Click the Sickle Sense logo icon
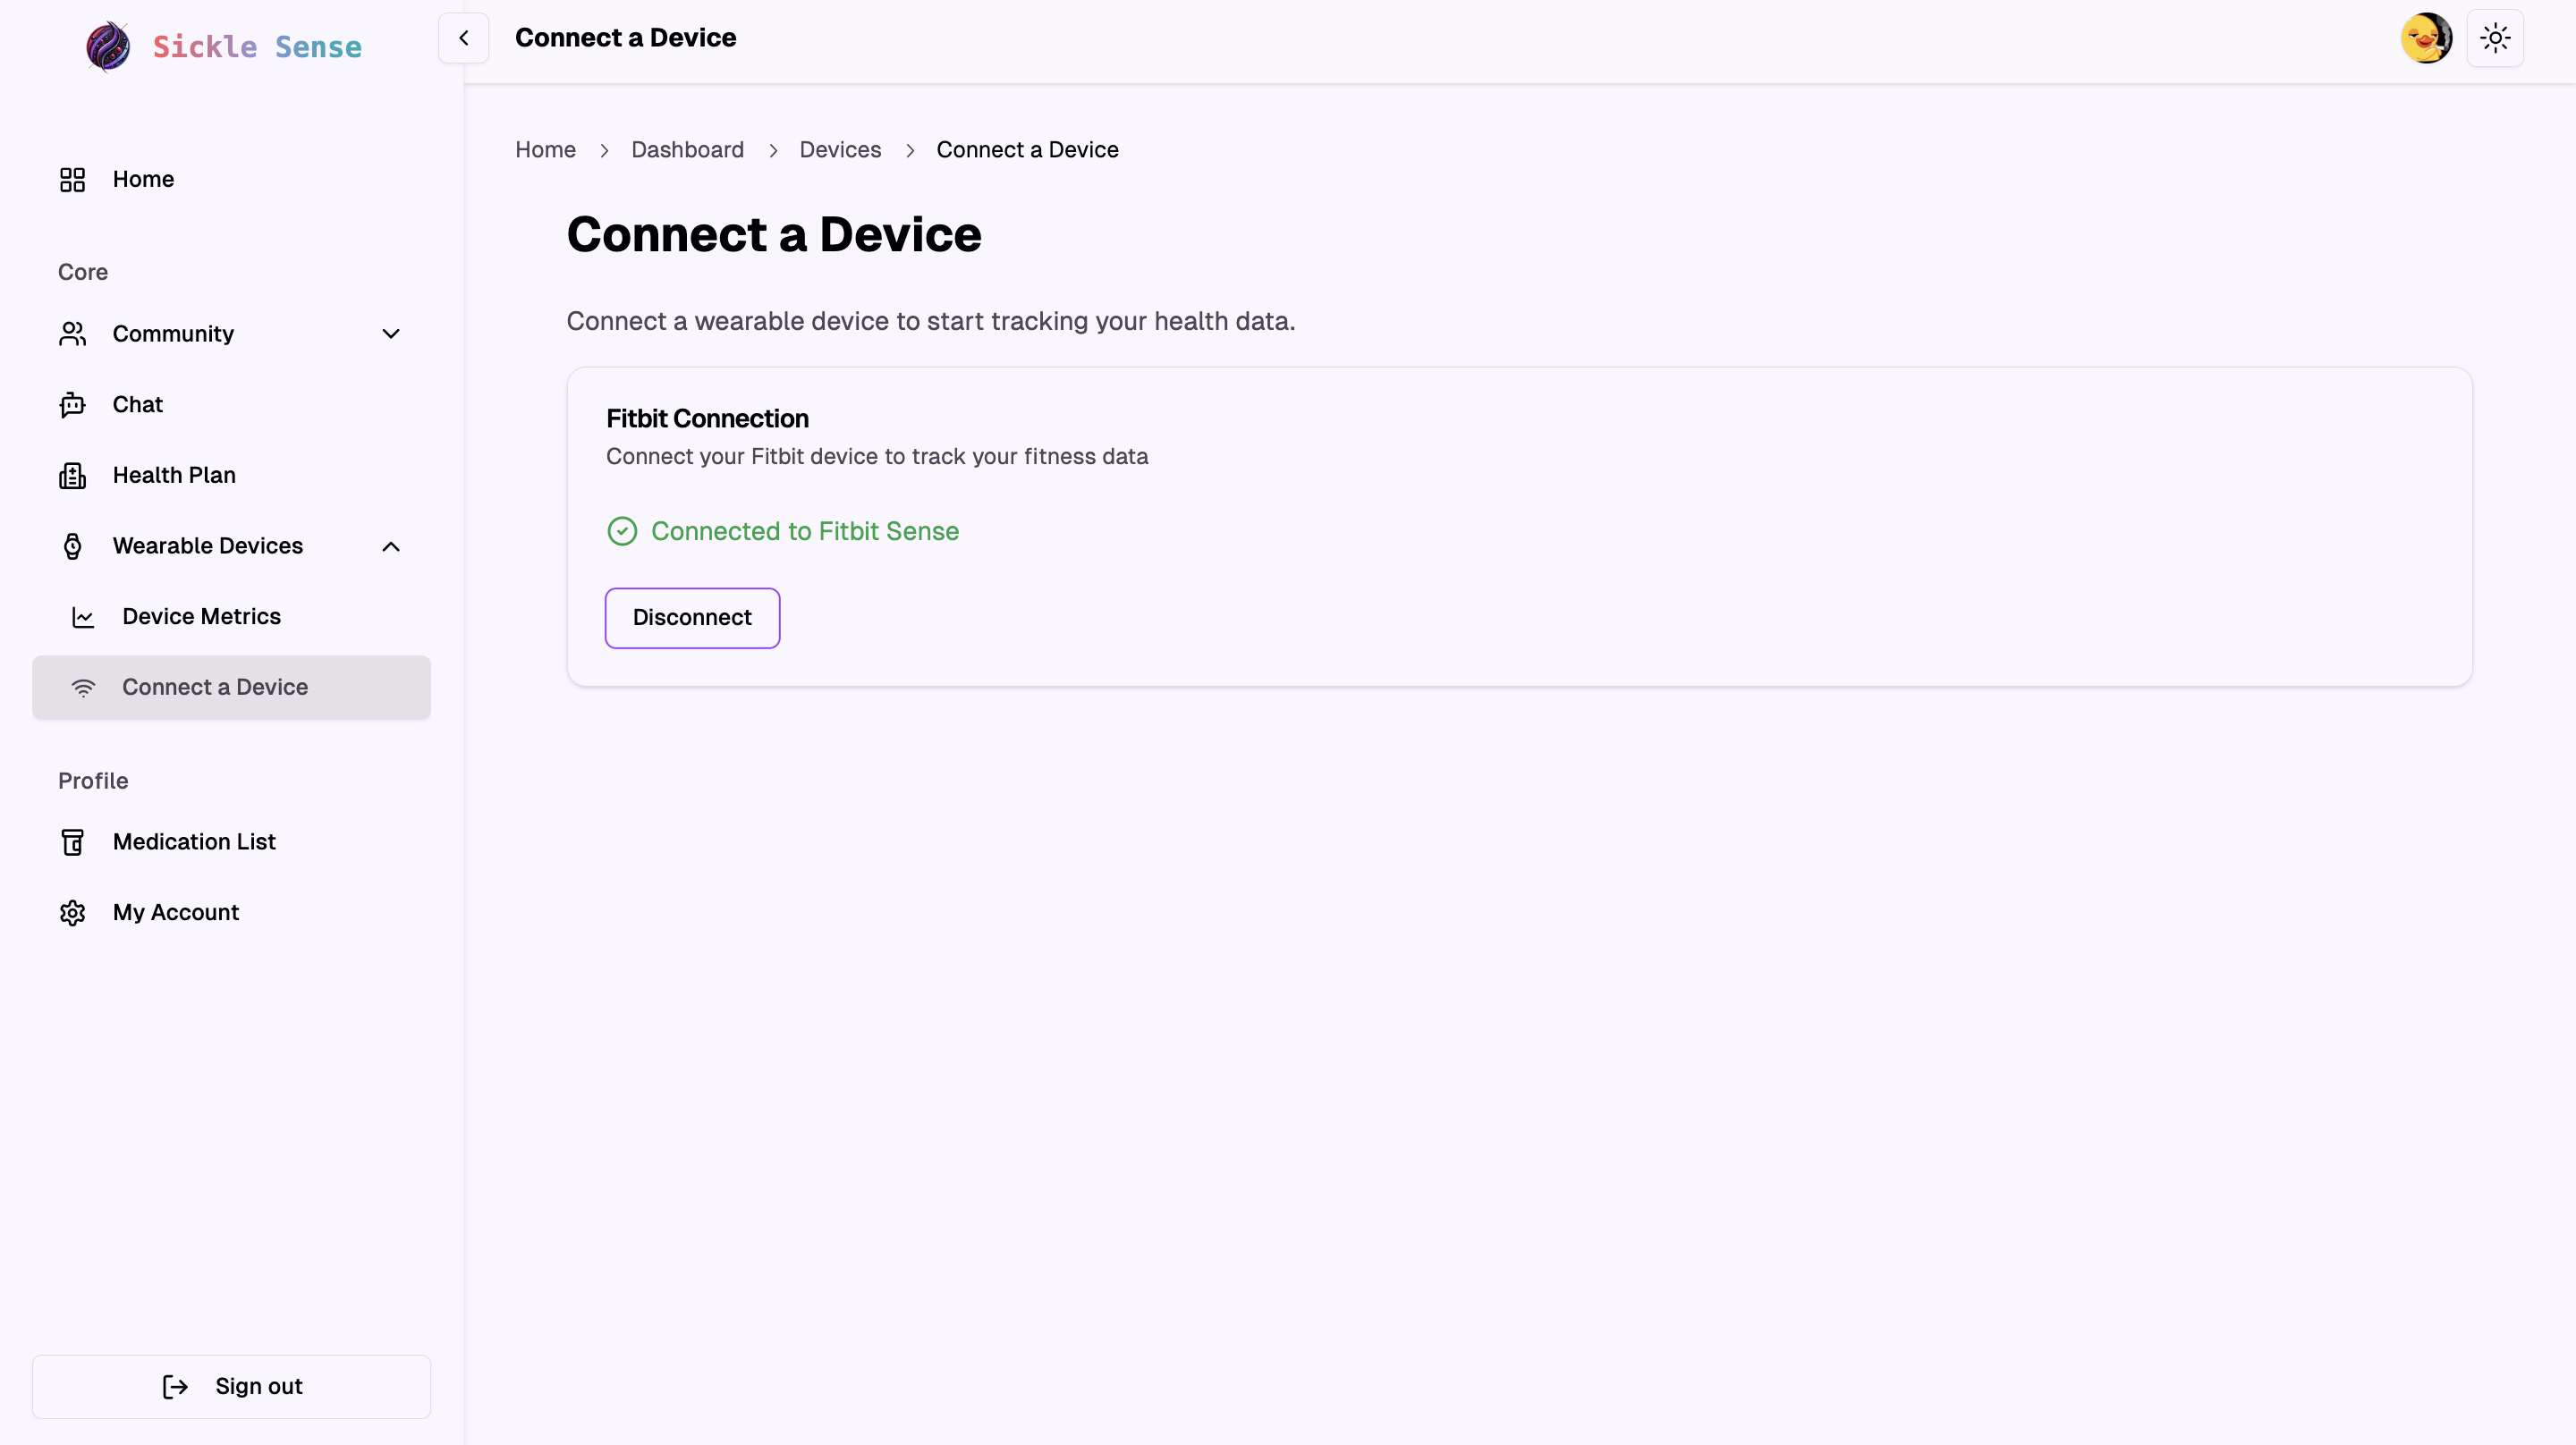The height and width of the screenshot is (1445, 2576). click(x=108, y=46)
